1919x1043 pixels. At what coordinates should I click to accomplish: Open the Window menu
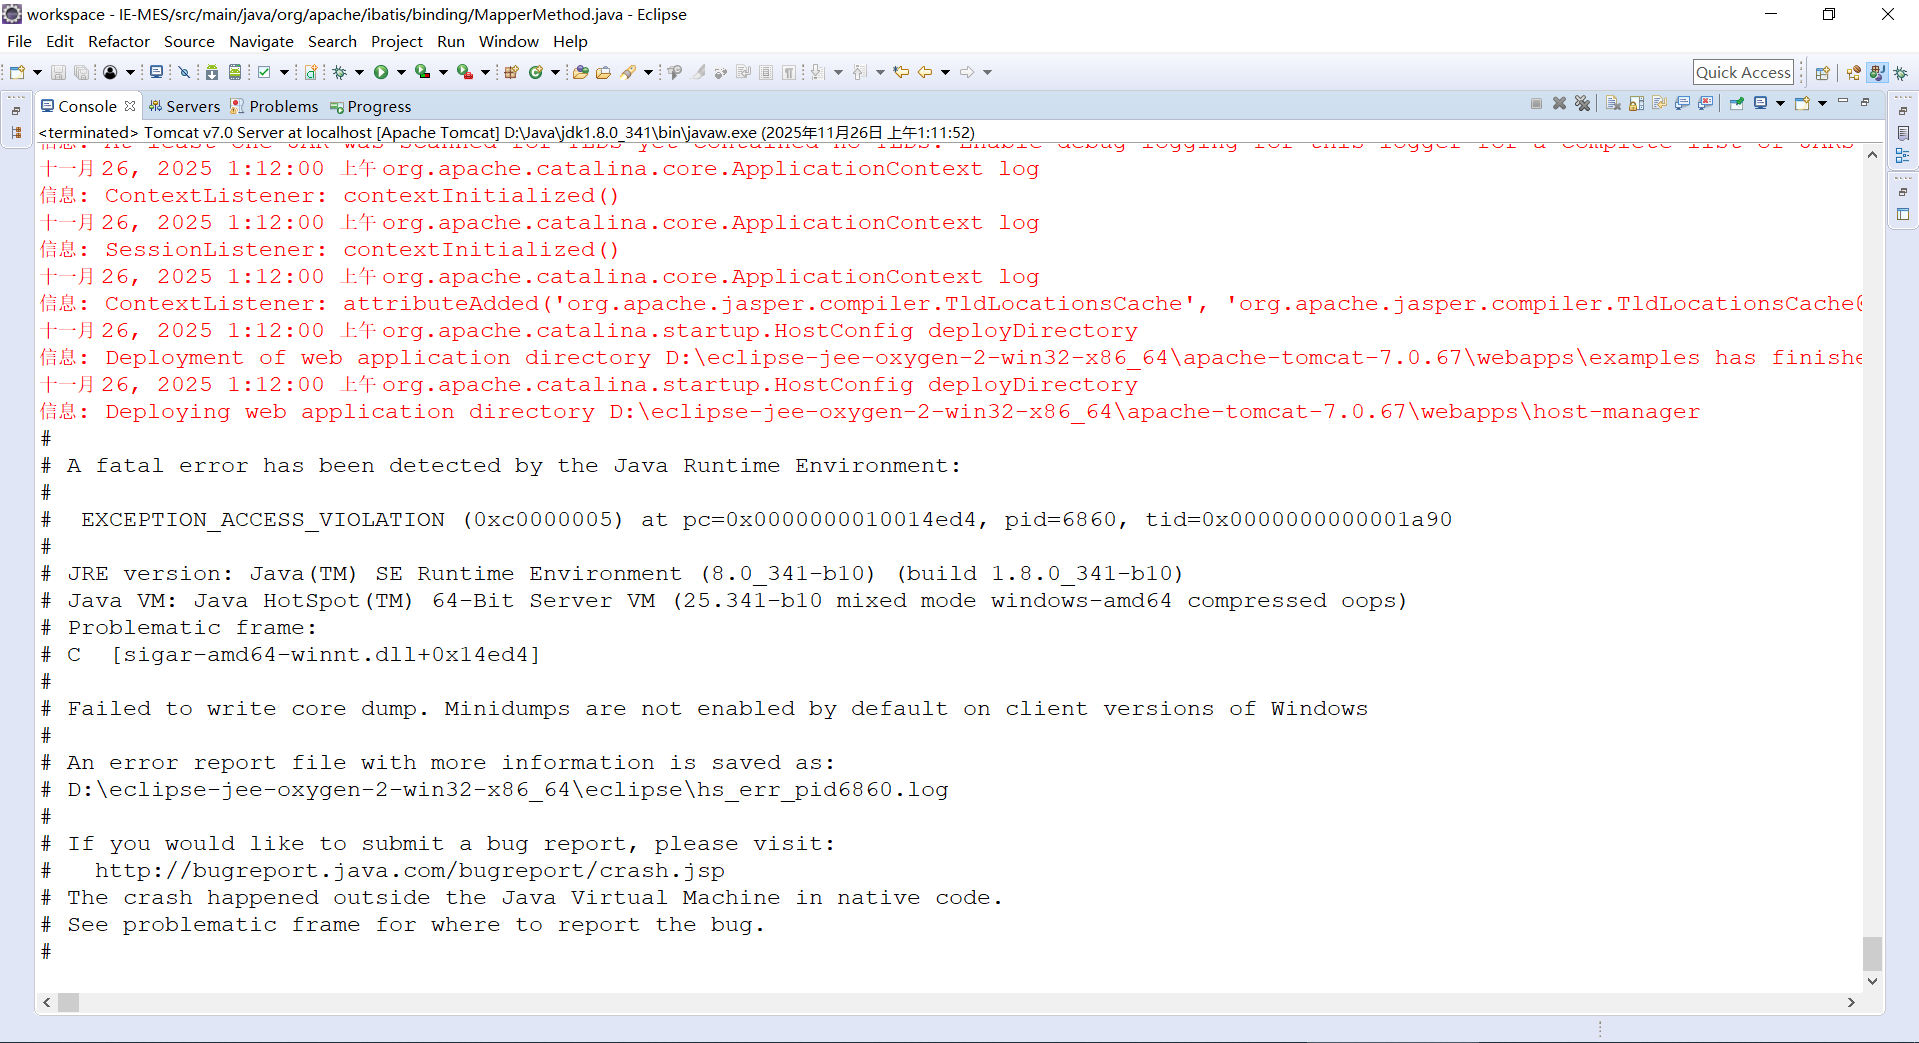(x=508, y=41)
